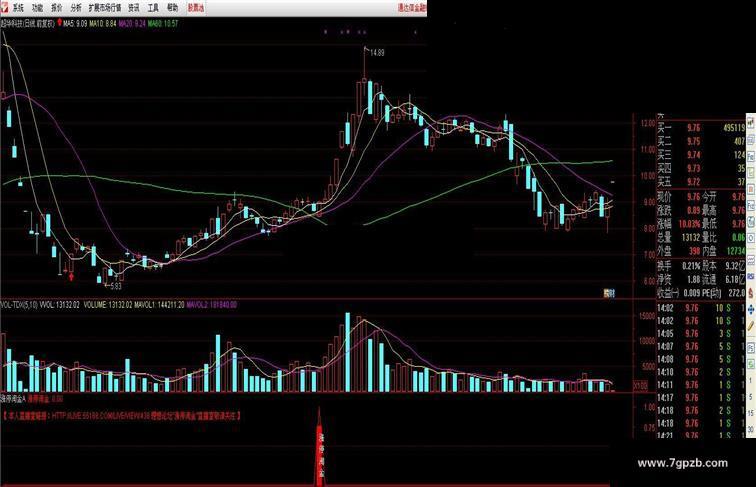756x487 pixels.
Task: Click the red dollar sign toolbar icon
Action: [751, 292]
